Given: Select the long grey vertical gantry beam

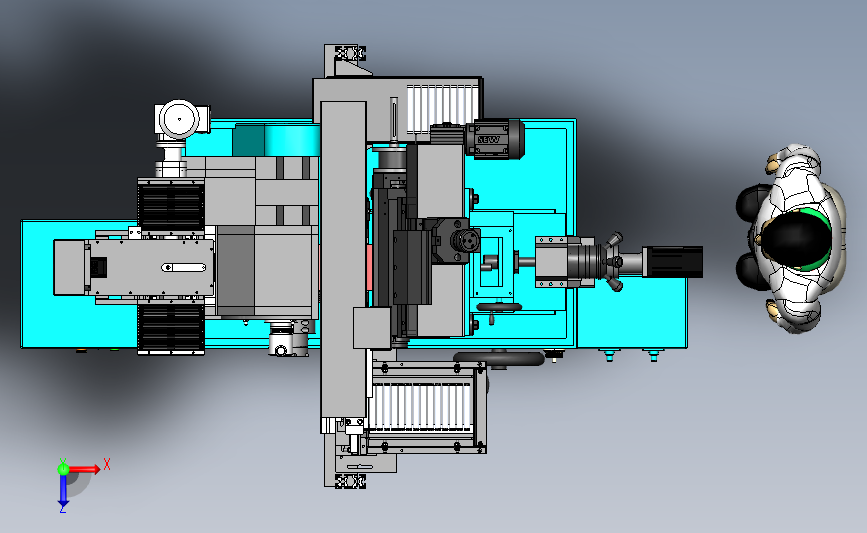Looking at the screenshot, I should (343, 260).
